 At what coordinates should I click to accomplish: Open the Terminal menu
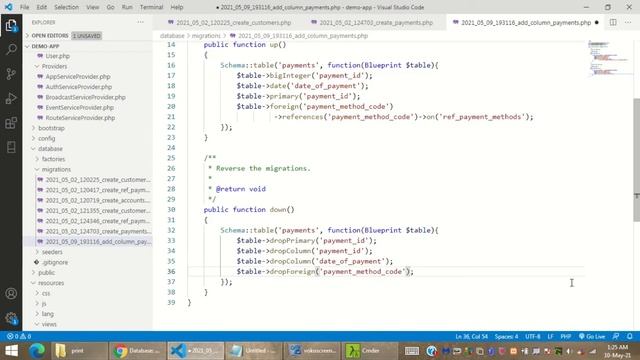(151, 7)
